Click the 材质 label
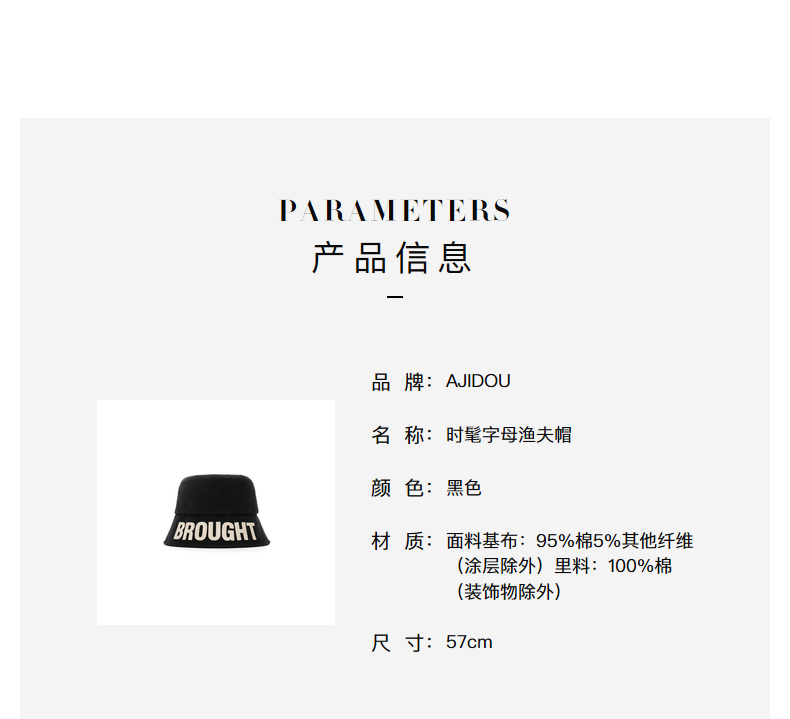790x719 pixels. point(402,541)
